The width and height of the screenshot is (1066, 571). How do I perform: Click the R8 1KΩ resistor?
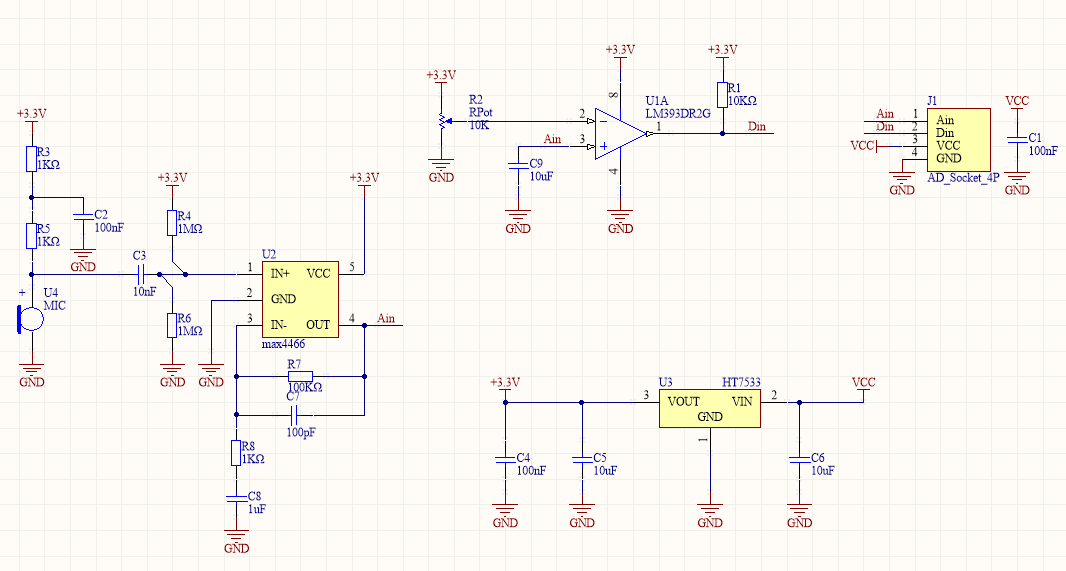pyautogui.click(x=236, y=453)
